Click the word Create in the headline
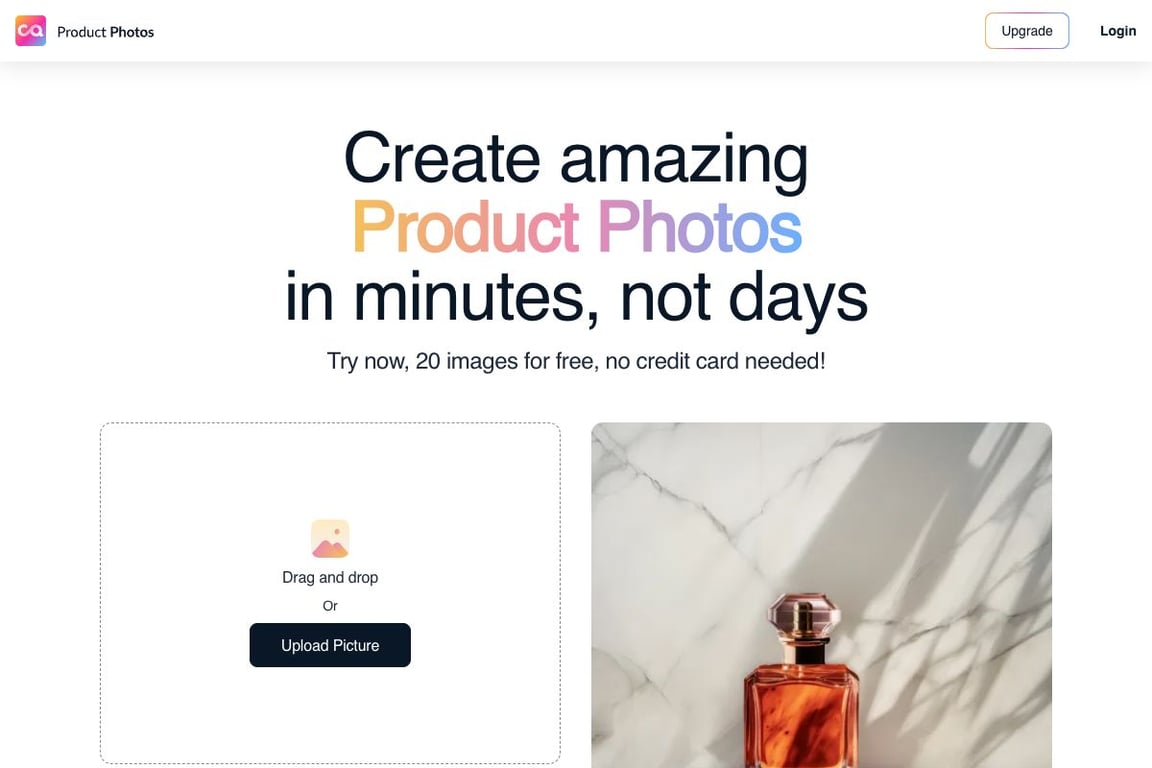This screenshot has width=1152, height=768. point(442,158)
